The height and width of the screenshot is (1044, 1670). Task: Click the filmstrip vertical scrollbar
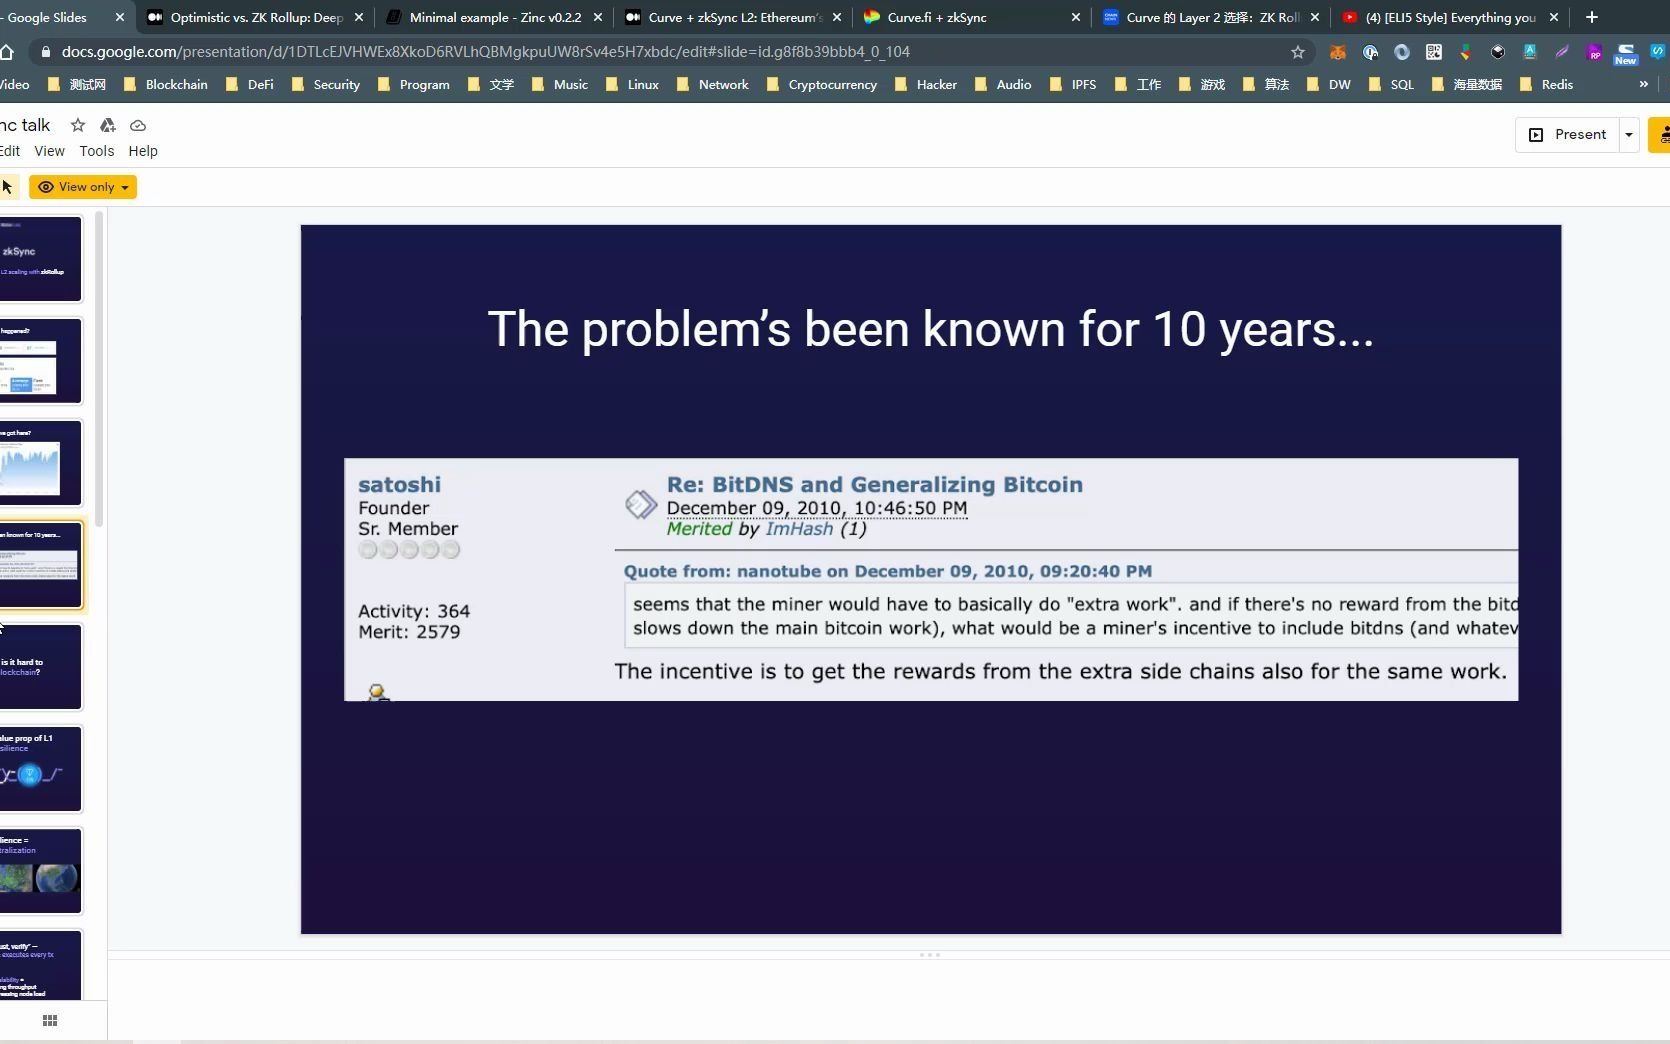[x=100, y=370]
